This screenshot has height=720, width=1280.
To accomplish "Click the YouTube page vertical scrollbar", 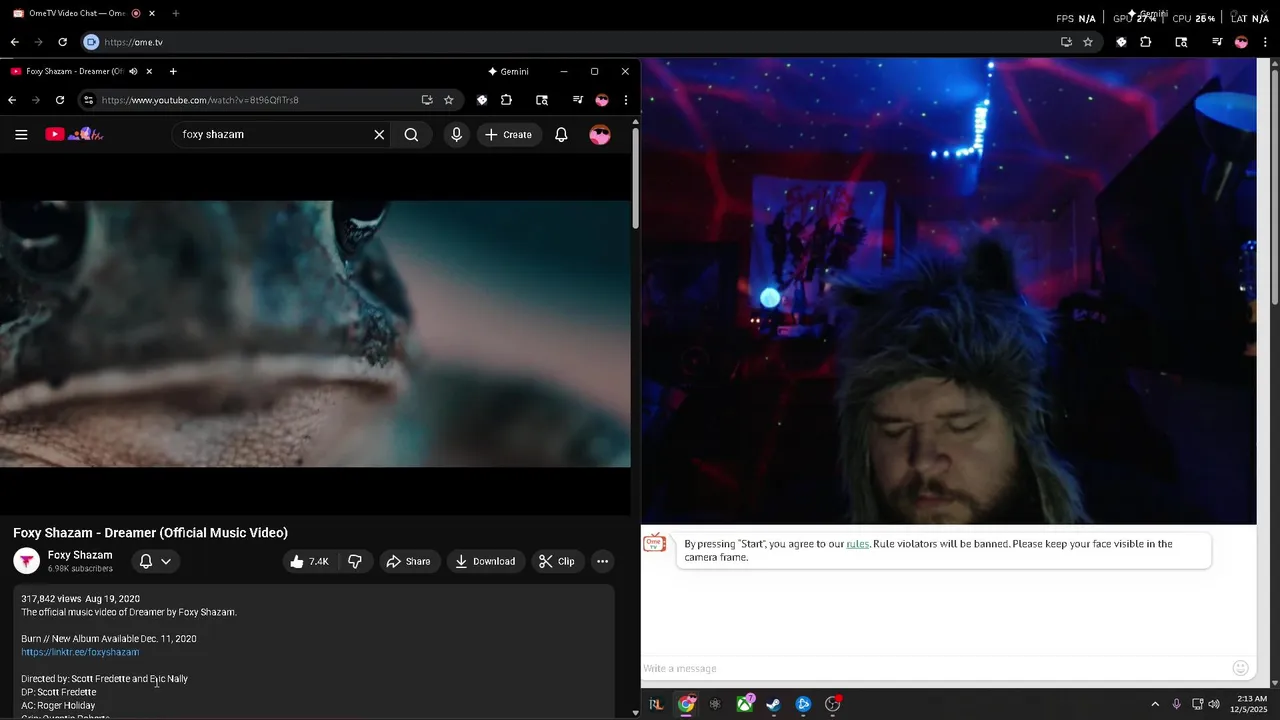I will [x=636, y=180].
